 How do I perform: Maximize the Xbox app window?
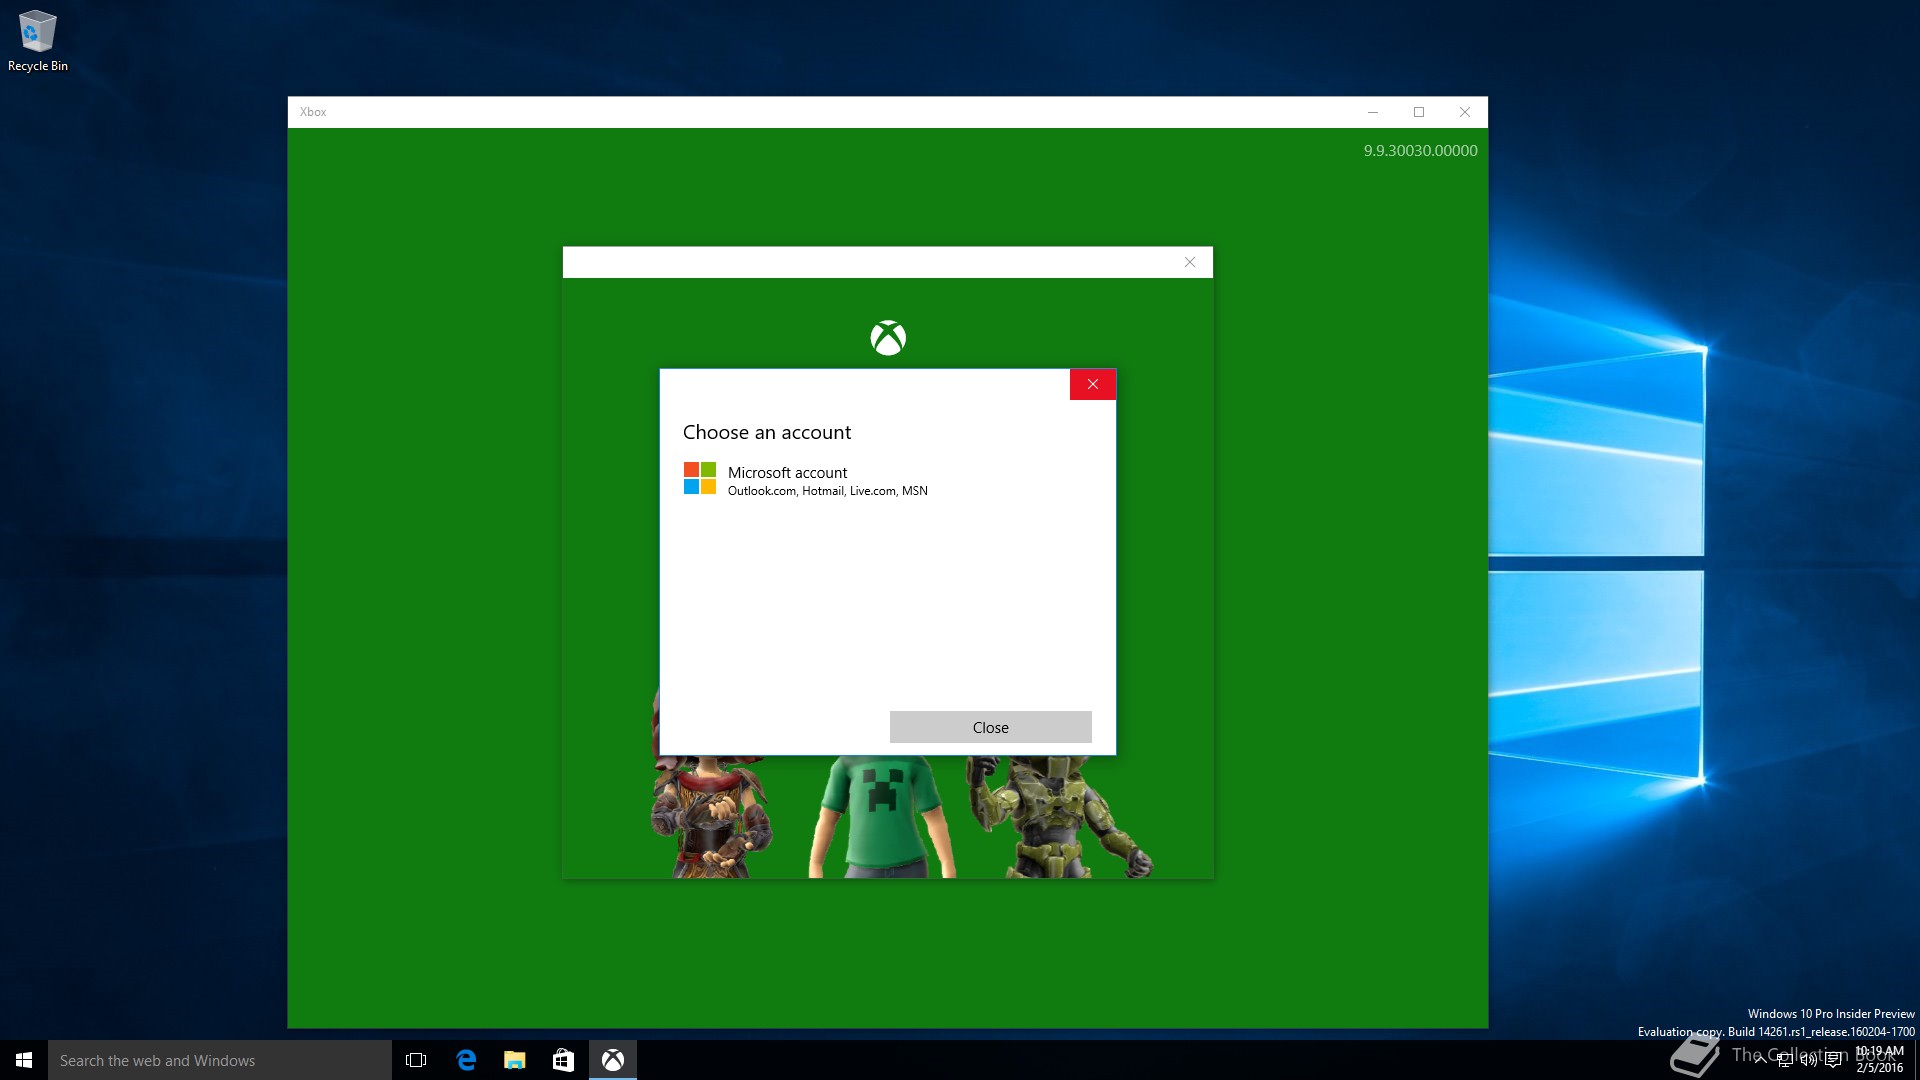1419,112
